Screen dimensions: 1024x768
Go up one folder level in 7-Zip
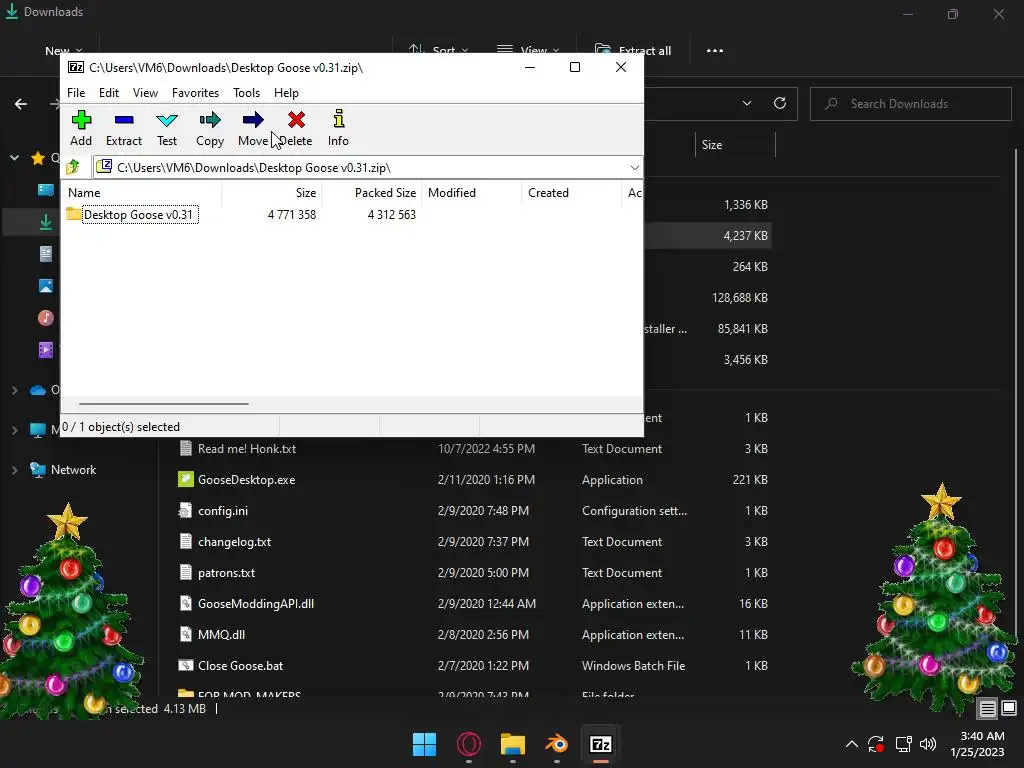click(x=73, y=167)
